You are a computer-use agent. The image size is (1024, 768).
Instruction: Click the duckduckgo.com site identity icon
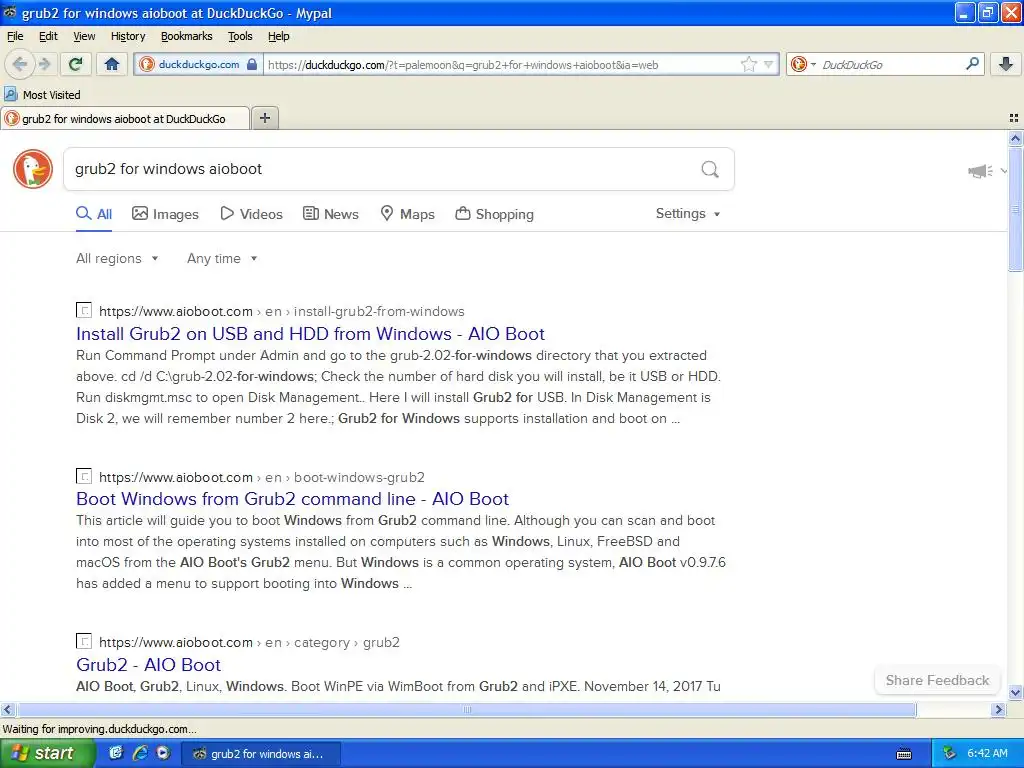147,64
